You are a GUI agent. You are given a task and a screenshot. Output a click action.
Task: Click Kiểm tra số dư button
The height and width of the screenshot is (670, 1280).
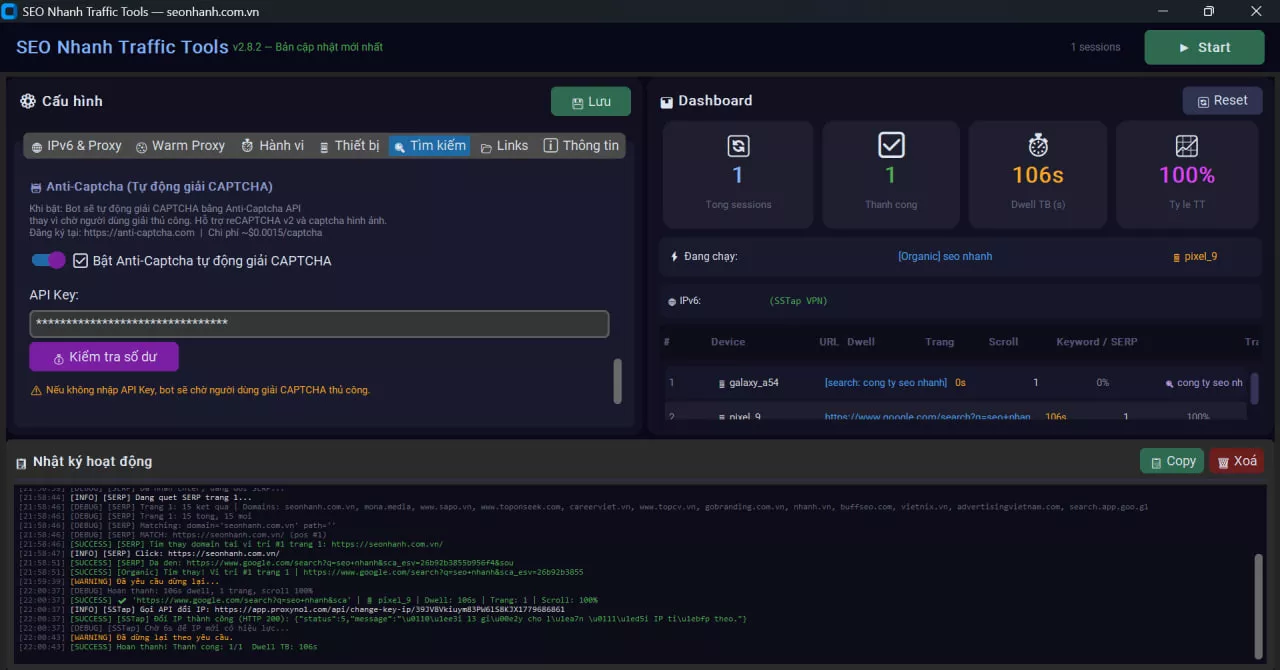point(104,357)
